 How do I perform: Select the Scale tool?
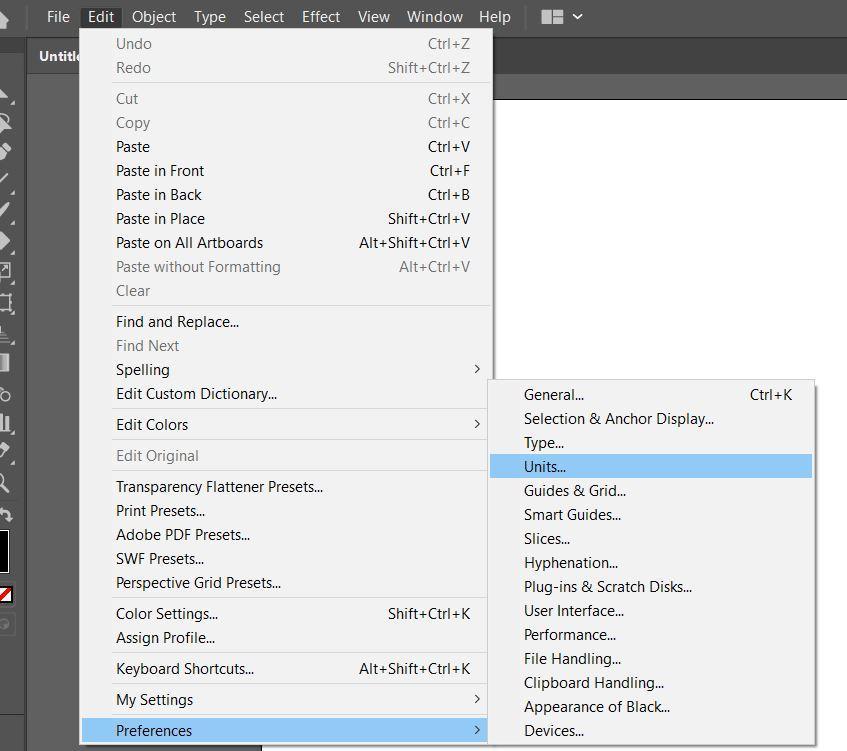point(4,271)
